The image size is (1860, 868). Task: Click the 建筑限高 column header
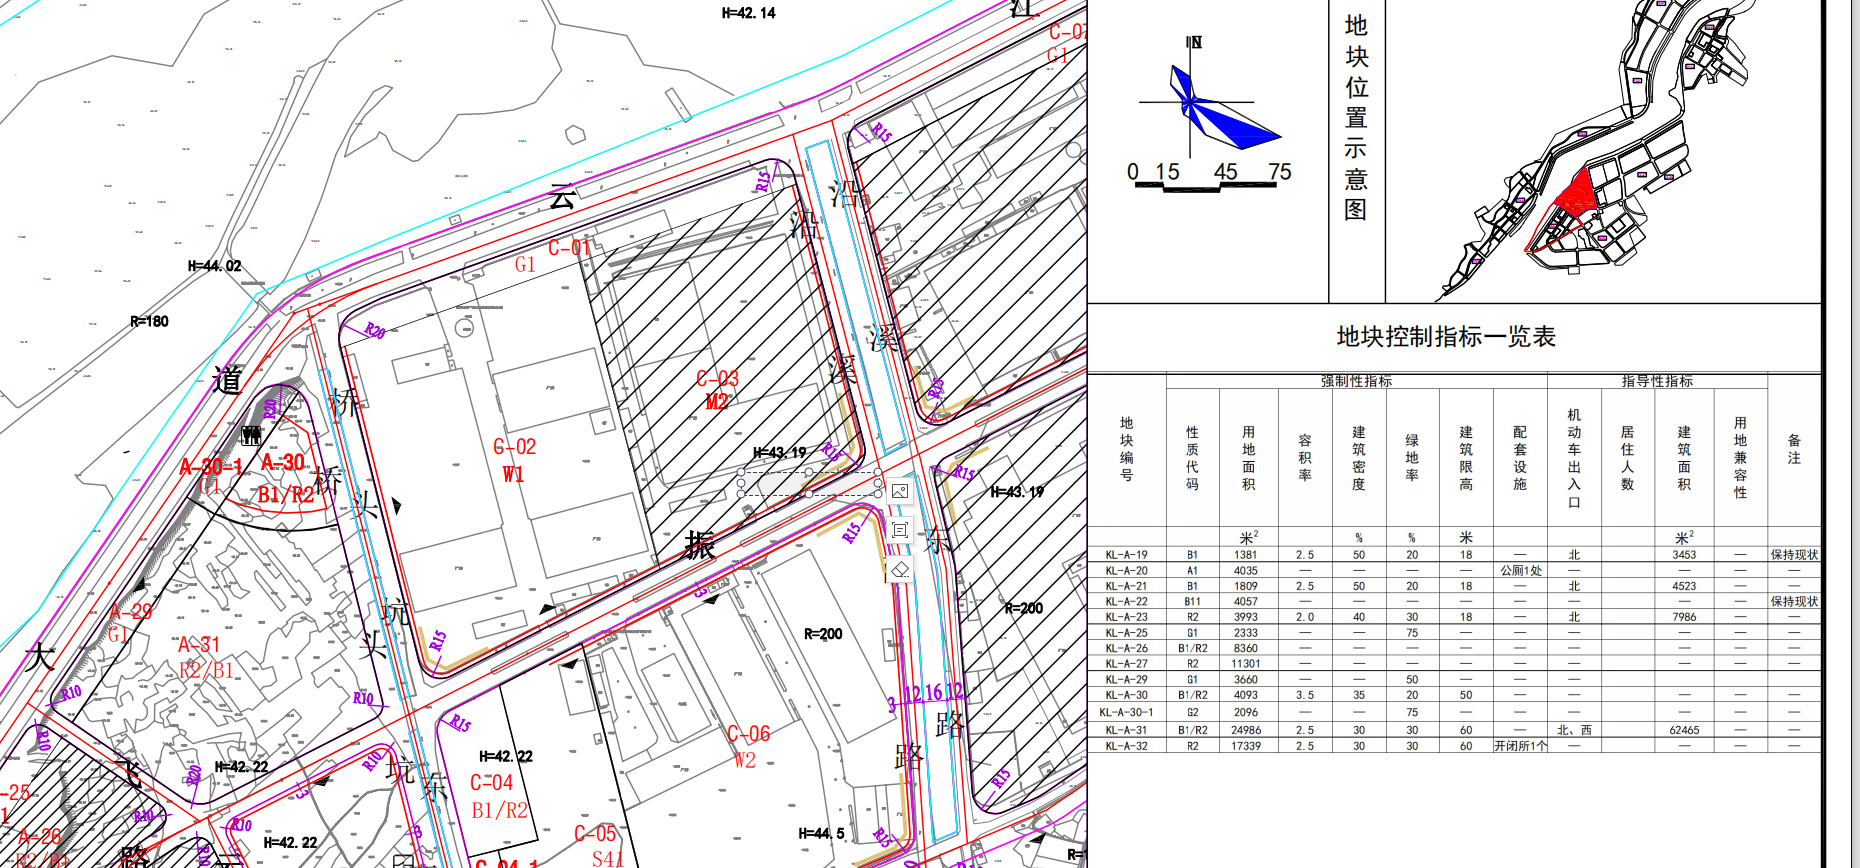coord(1466,458)
